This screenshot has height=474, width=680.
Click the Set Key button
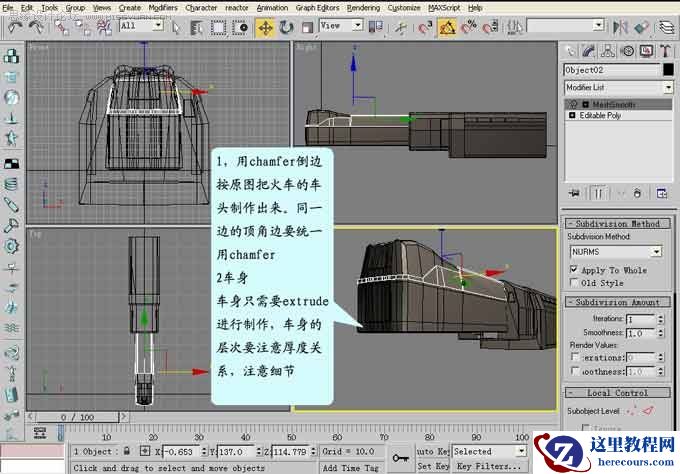coord(433,466)
